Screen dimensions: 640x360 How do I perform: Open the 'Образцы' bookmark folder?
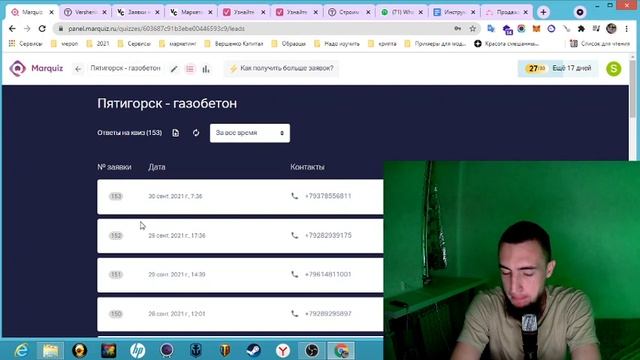289,44
